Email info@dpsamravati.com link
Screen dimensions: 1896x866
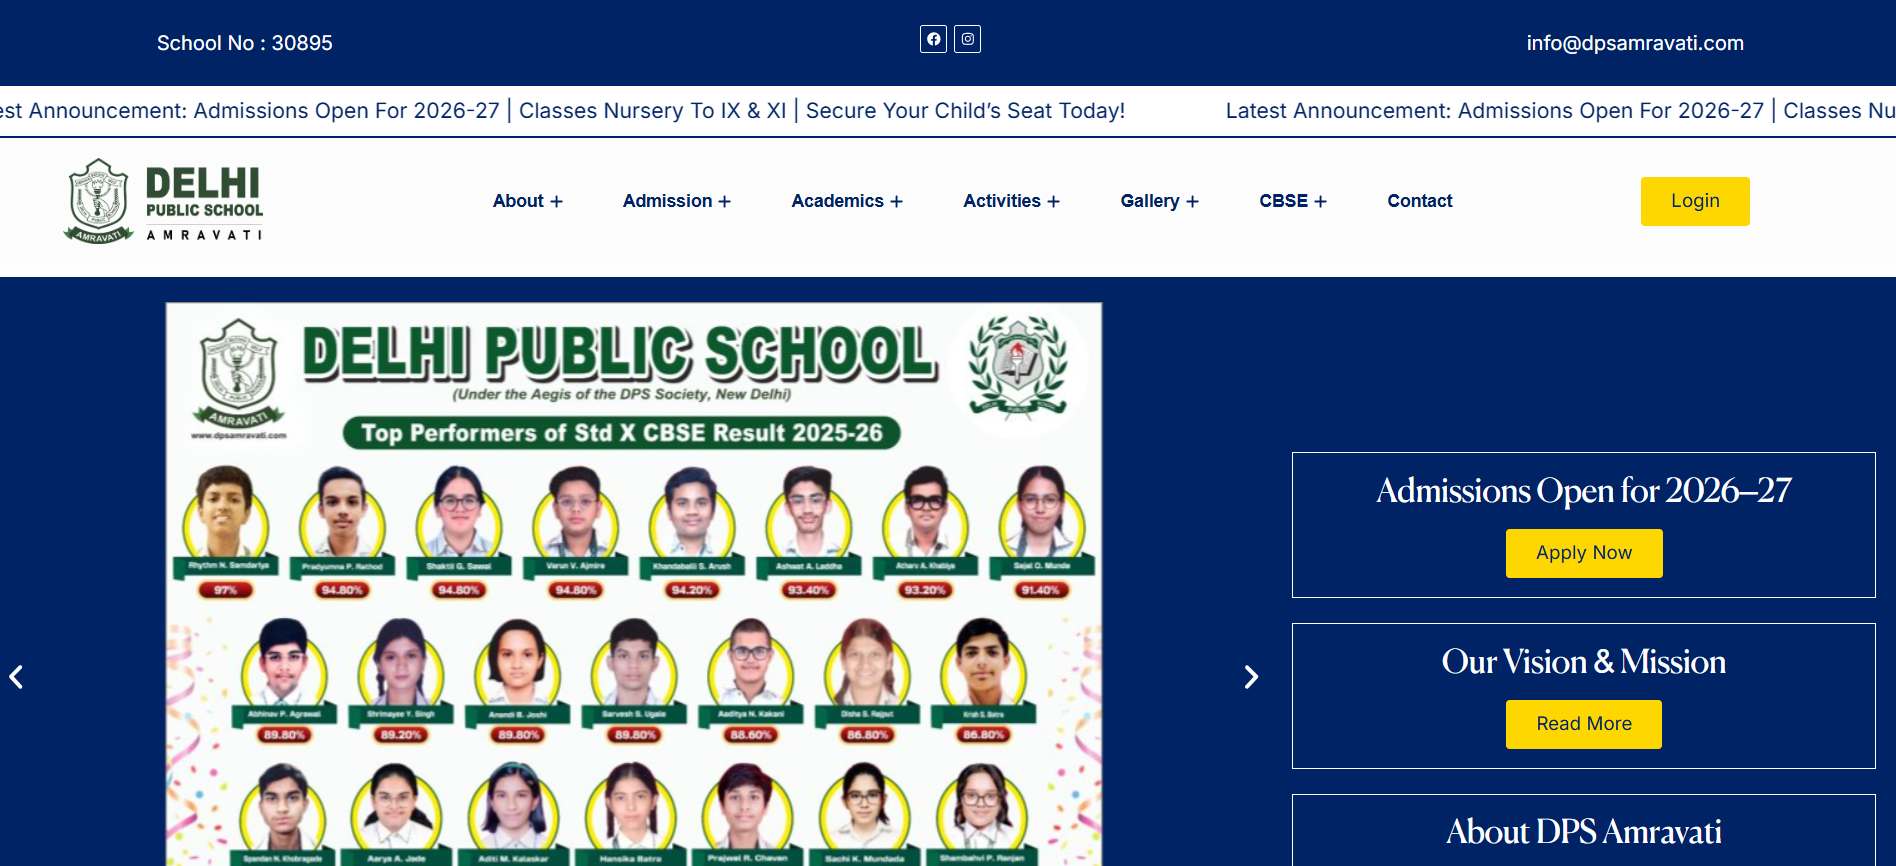1635,43
